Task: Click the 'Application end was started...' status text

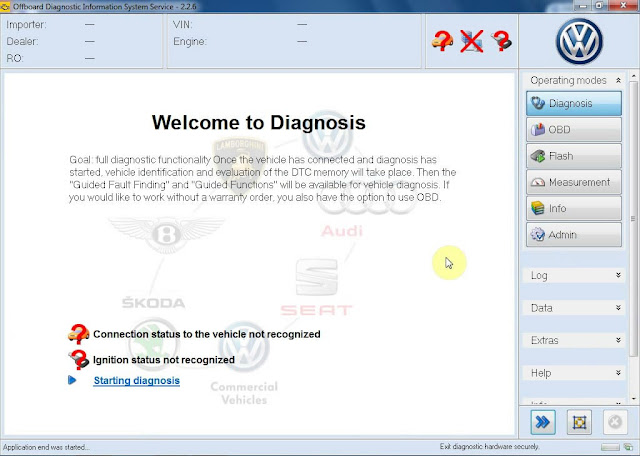Action: coord(46,447)
